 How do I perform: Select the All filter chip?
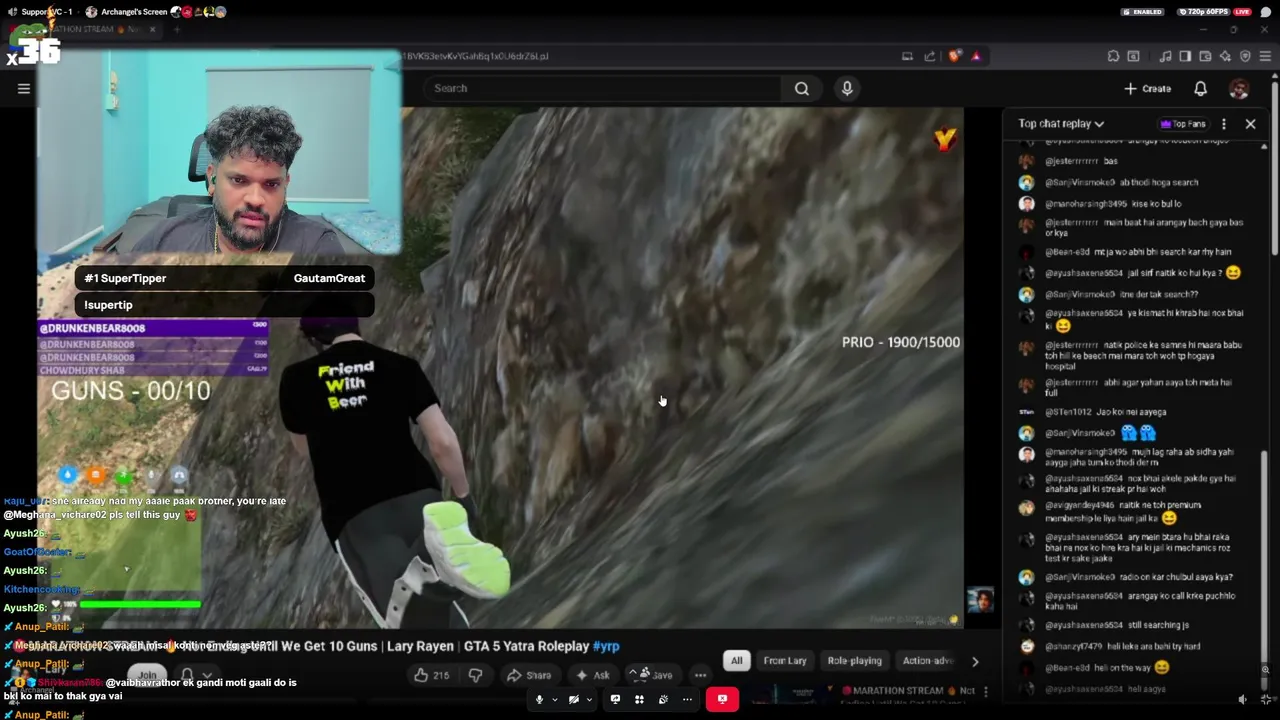[736, 661]
